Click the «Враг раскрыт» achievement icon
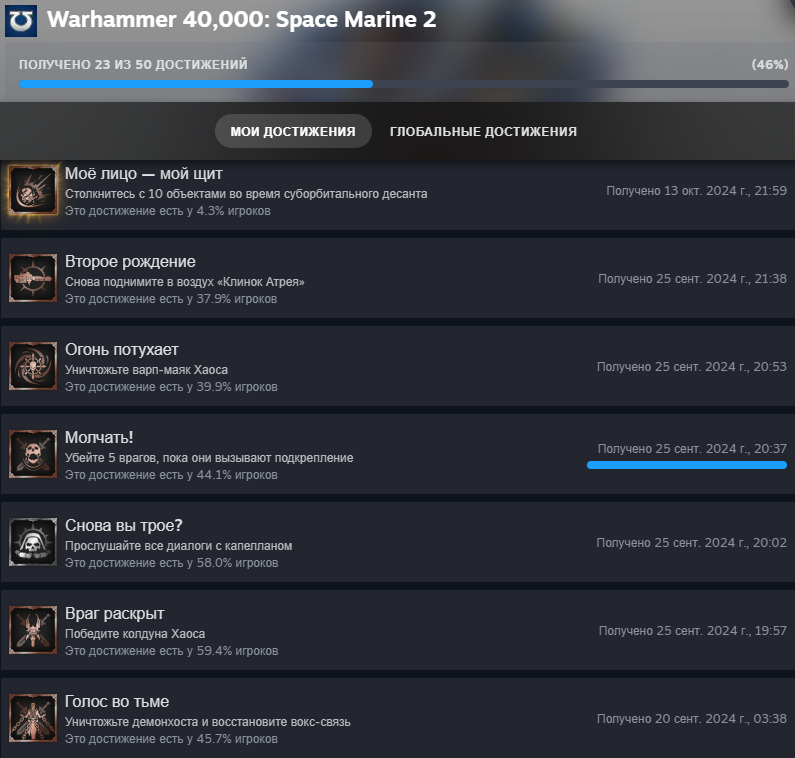Image resolution: width=795 pixels, height=758 pixels. point(33,630)
